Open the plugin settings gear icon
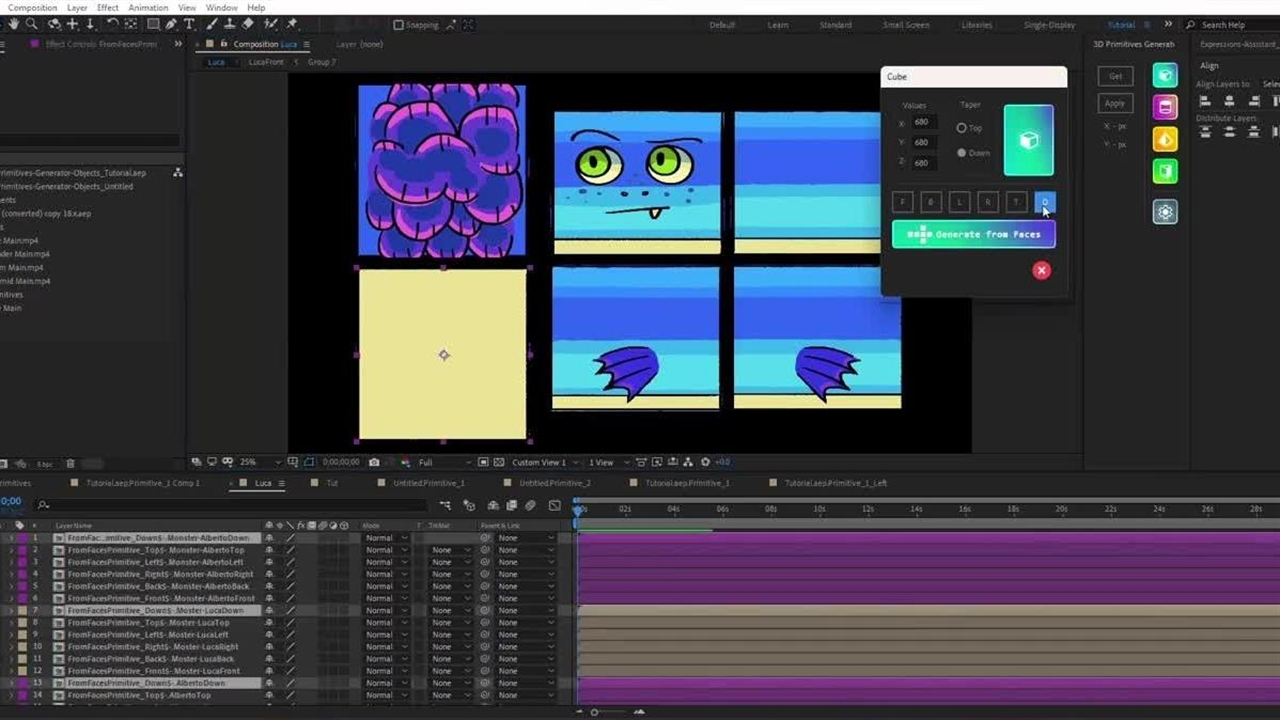Screen dimensions: 1280x720 click(x=1164, y=212)
